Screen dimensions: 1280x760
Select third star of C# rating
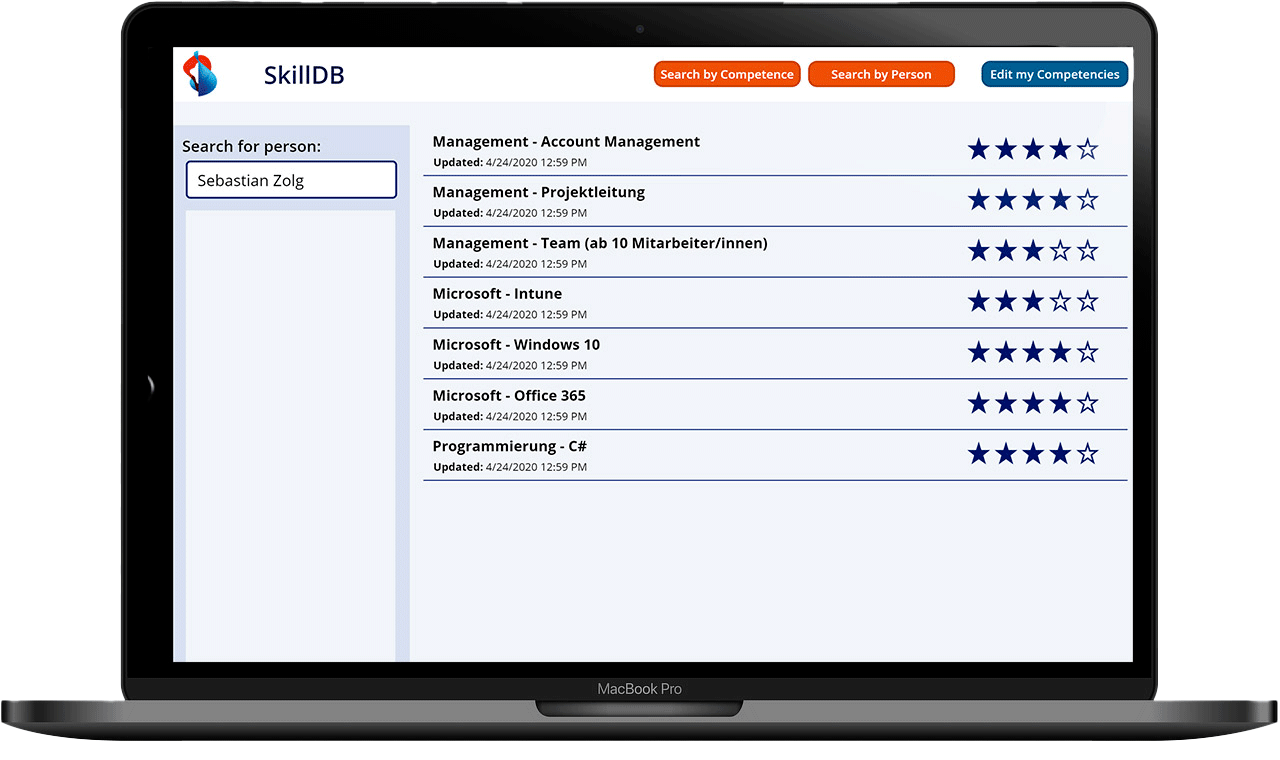(1033, 455)
